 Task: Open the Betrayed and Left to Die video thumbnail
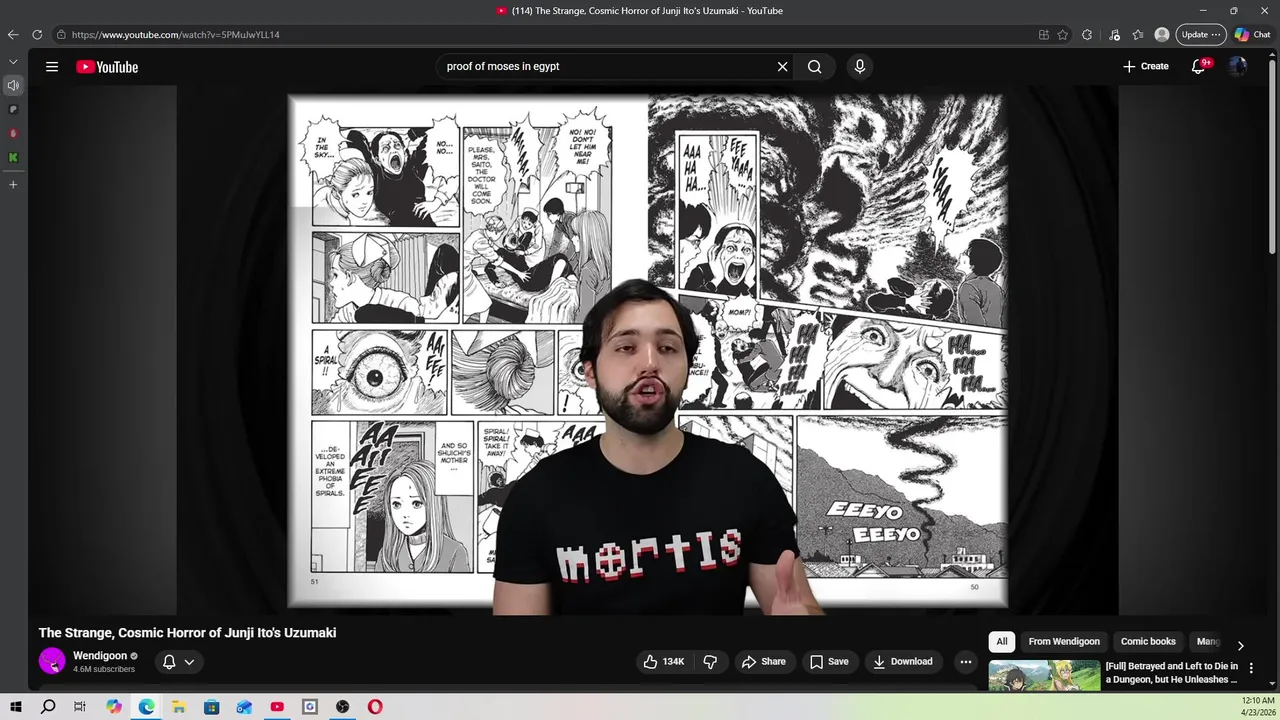(x=1044, y=675)
